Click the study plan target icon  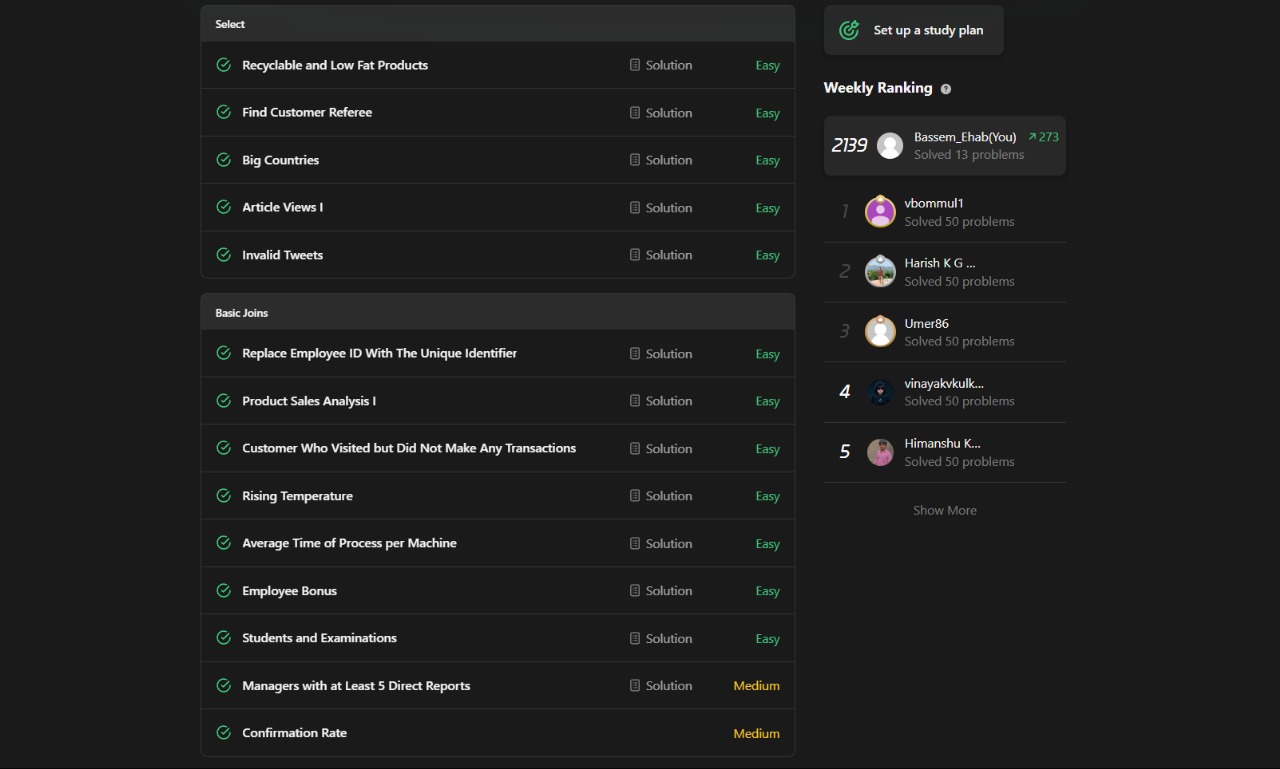pos(849,30)
